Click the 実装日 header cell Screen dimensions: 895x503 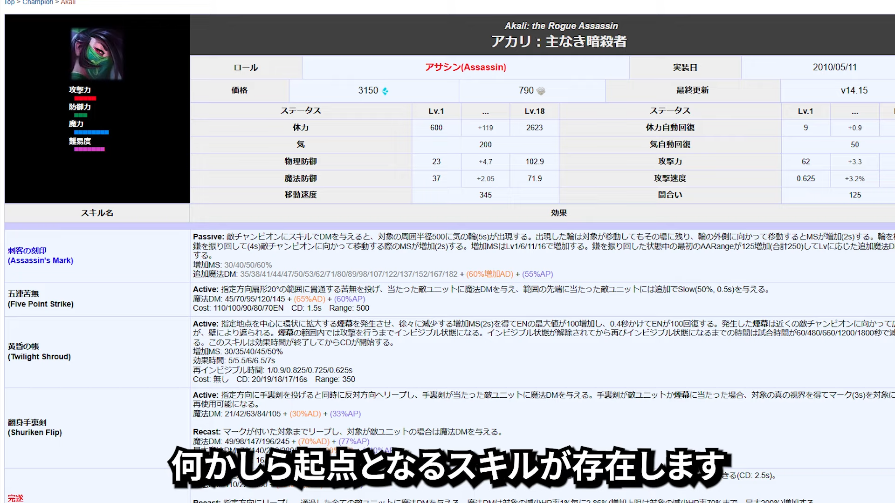point(685,67)
